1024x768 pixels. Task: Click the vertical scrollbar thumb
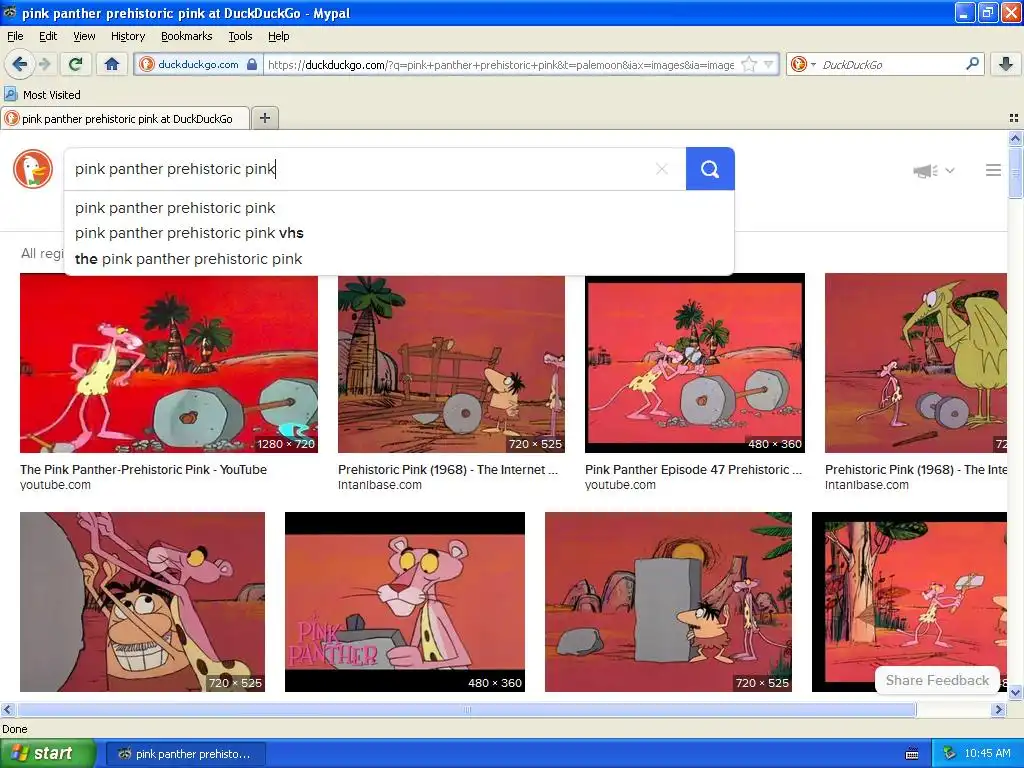[x=1015, y=172]
